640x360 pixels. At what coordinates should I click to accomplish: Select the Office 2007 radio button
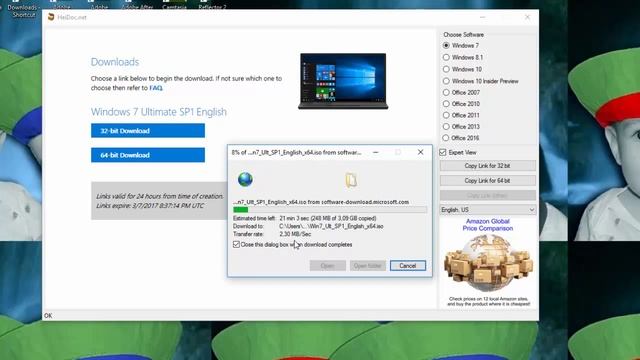446,92
